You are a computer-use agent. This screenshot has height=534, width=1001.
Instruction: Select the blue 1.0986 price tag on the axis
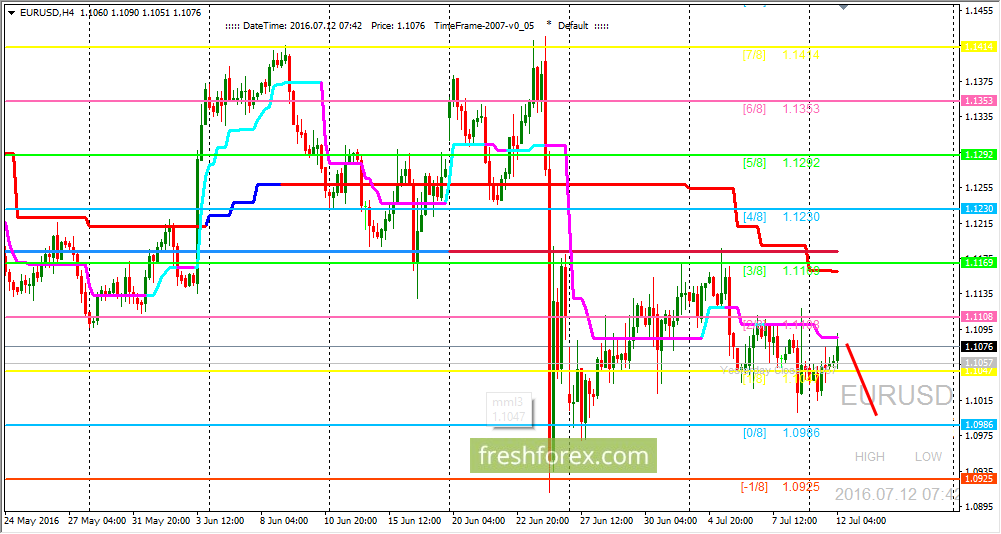979,425
